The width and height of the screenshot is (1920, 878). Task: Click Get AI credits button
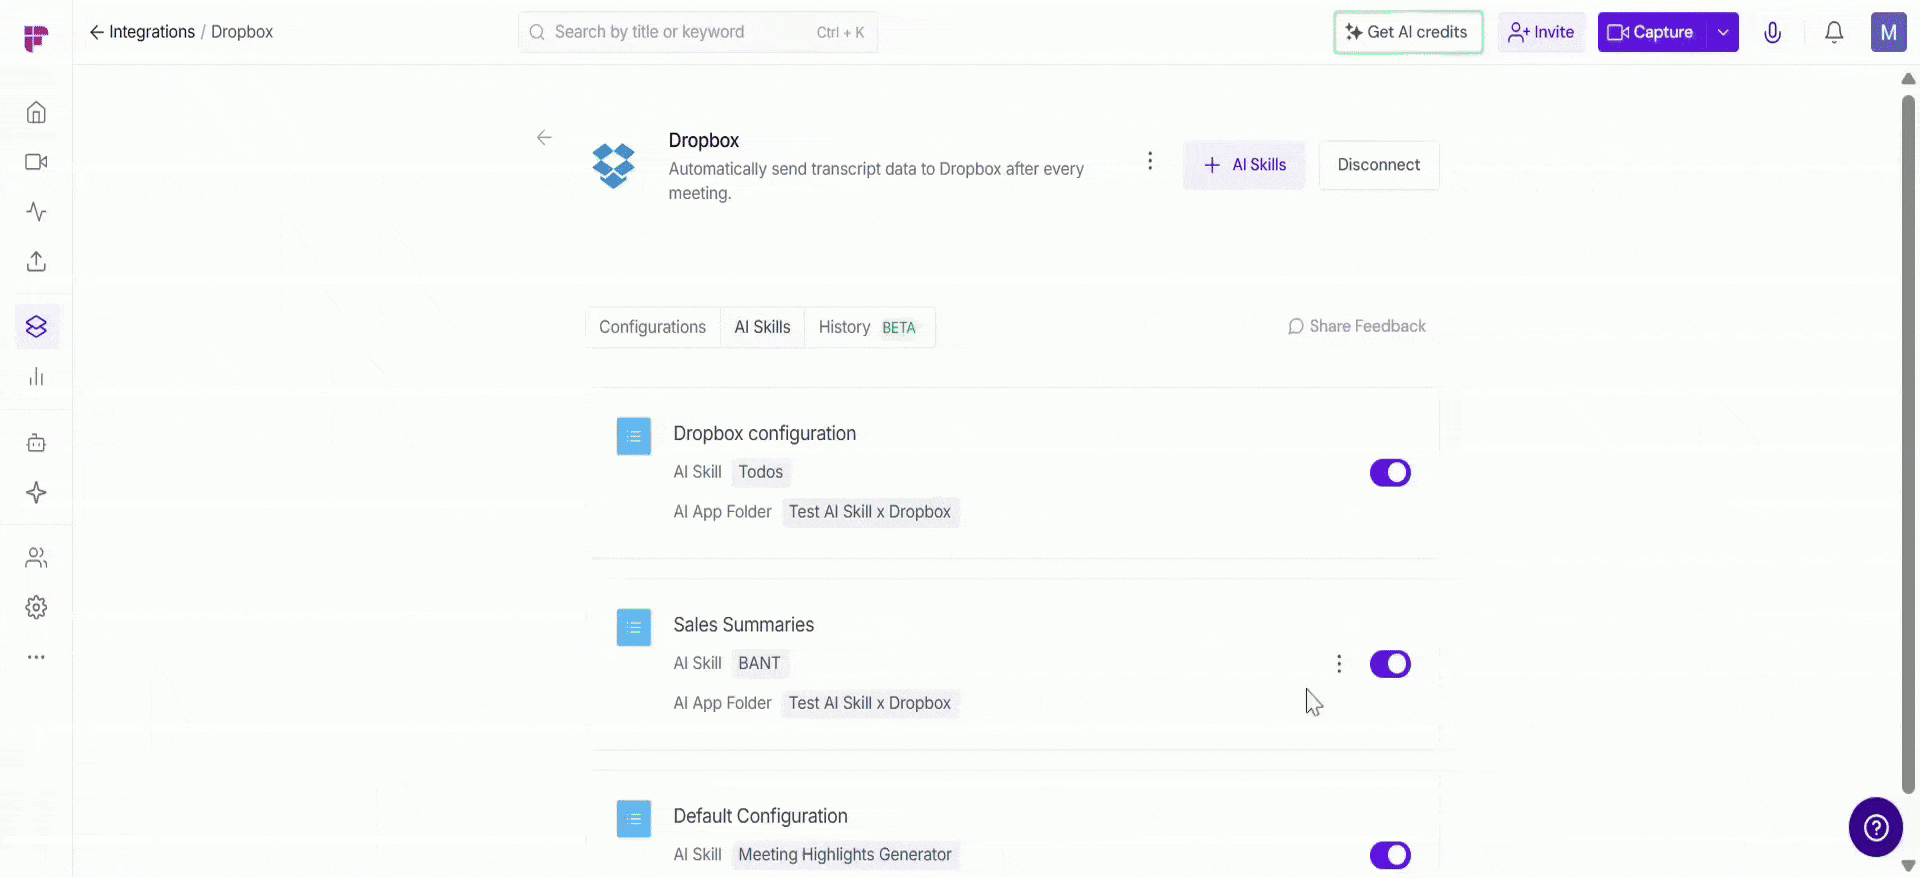(1408, 32)
